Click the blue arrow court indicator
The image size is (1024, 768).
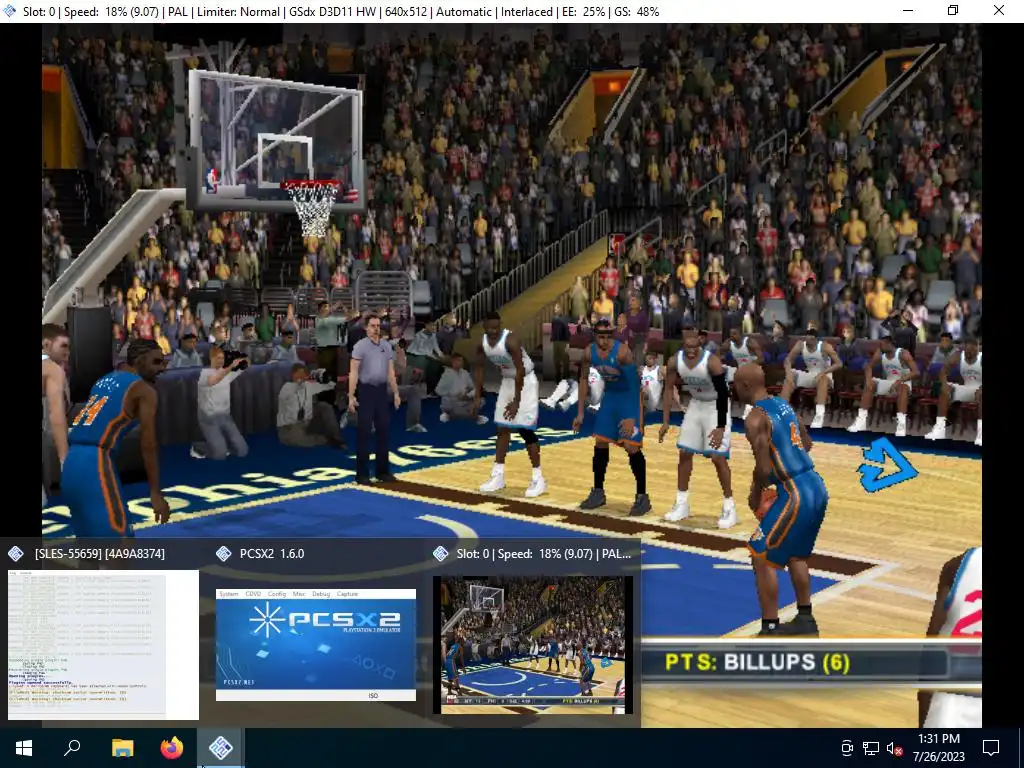point(886,466)
